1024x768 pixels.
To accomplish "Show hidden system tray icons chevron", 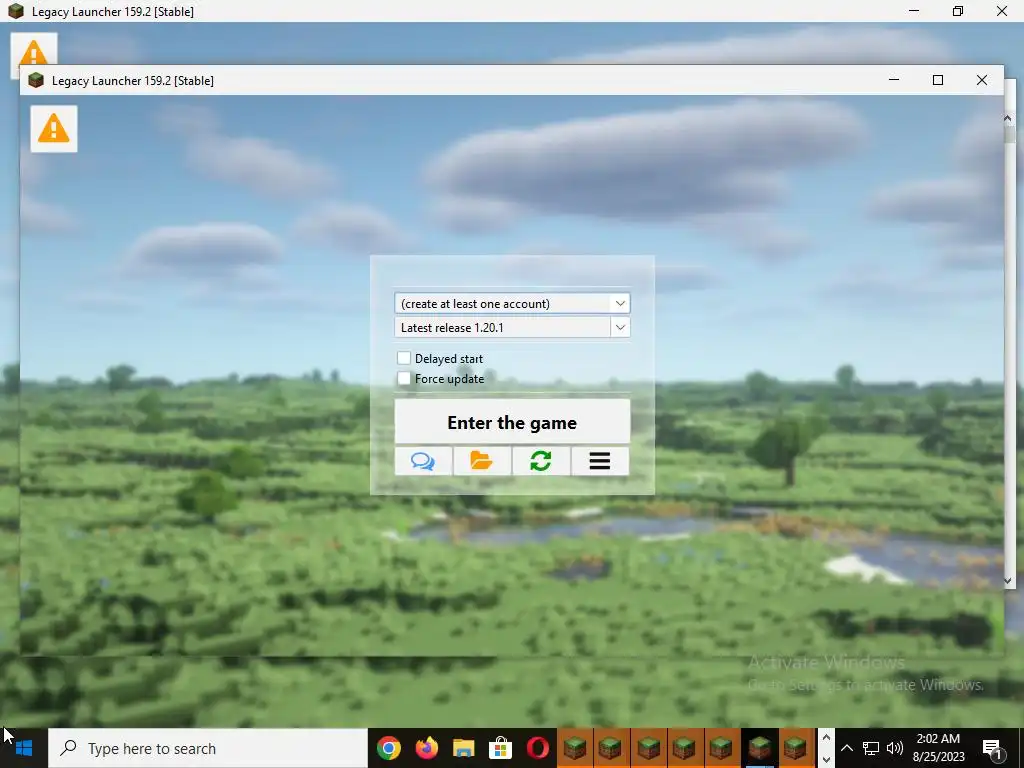I will (x=846, y=748).
